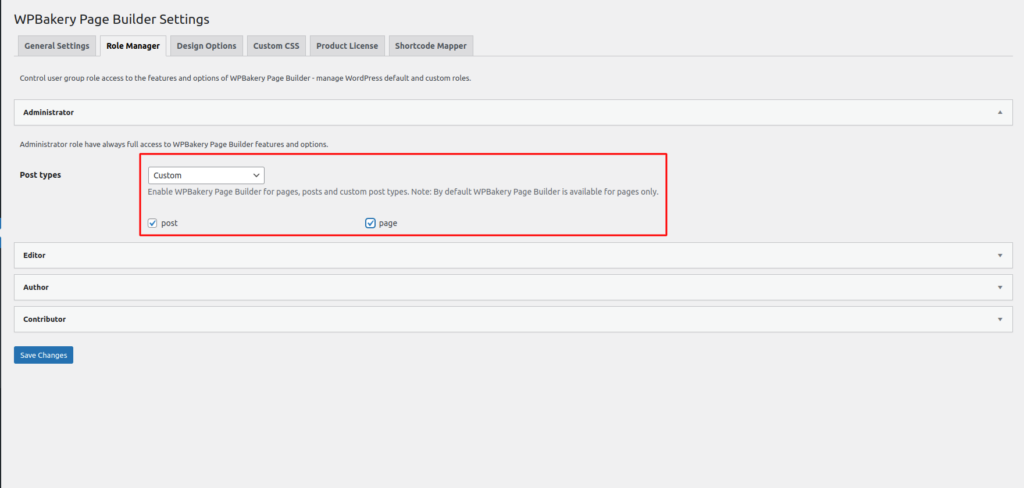Collapse the Administrator role section arrow
This screenshot has height=488, width=1024.
[1000, 112]
